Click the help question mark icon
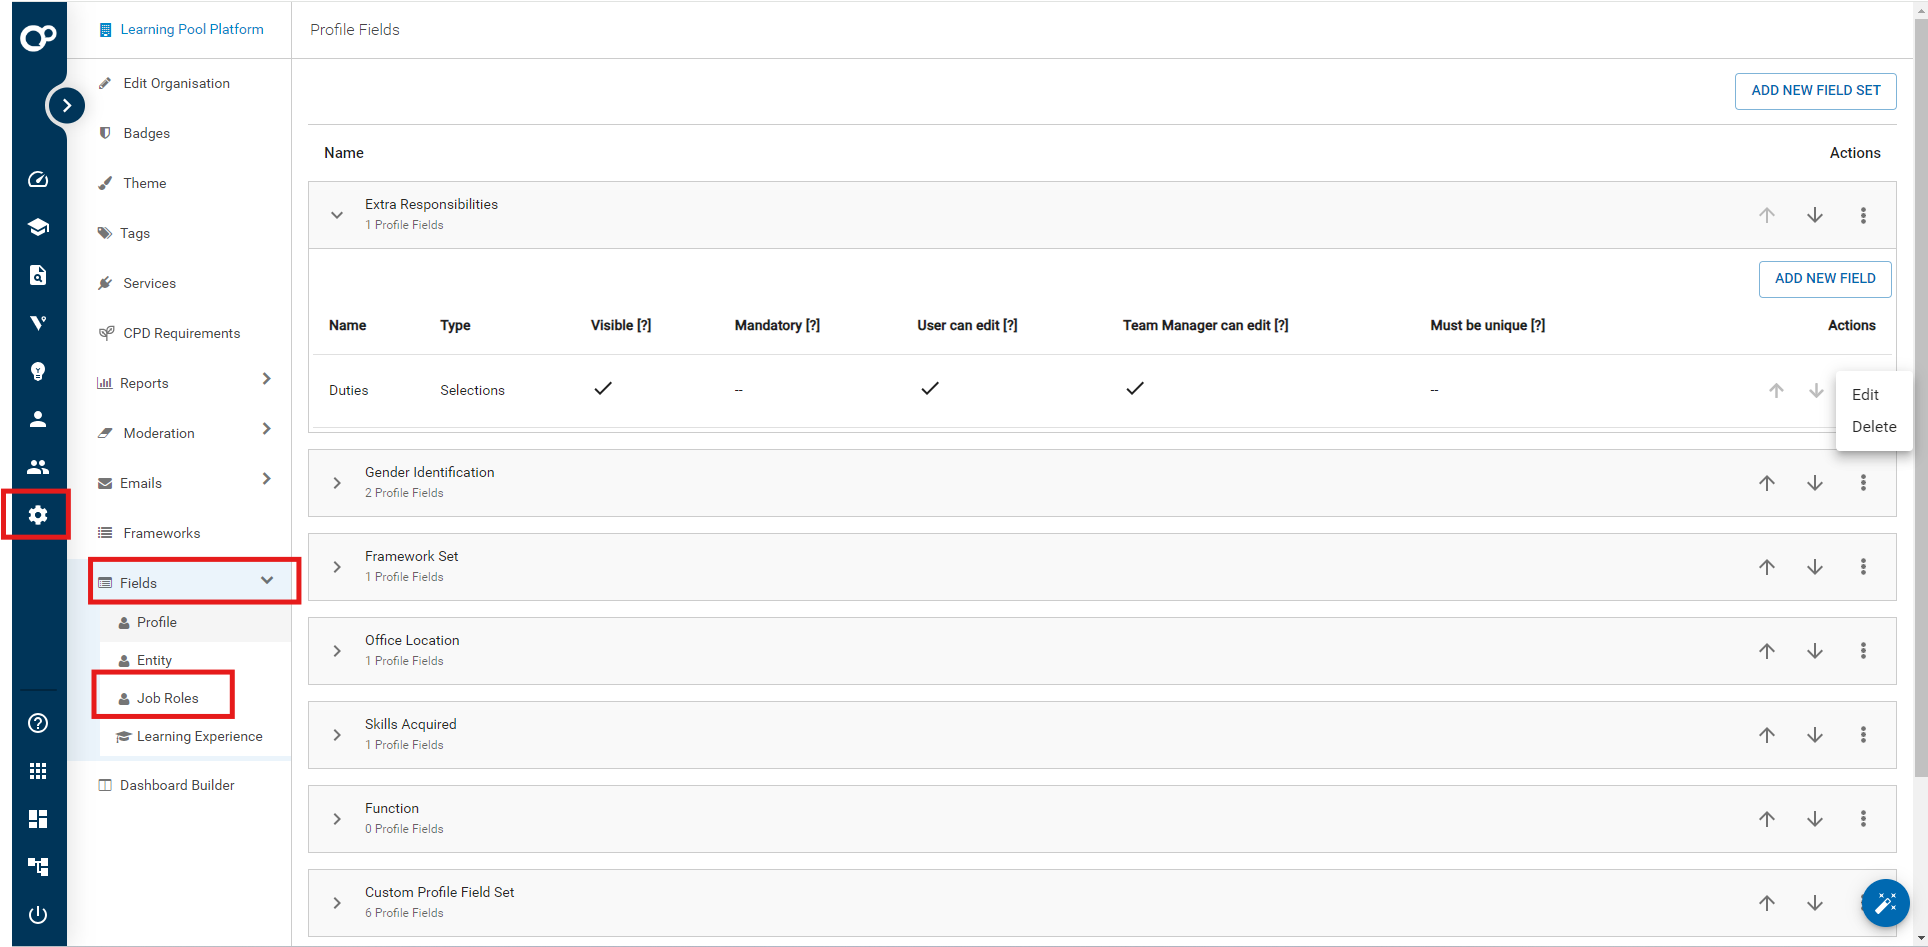Viewport: 1928px width, 947px height. [38, 723]
